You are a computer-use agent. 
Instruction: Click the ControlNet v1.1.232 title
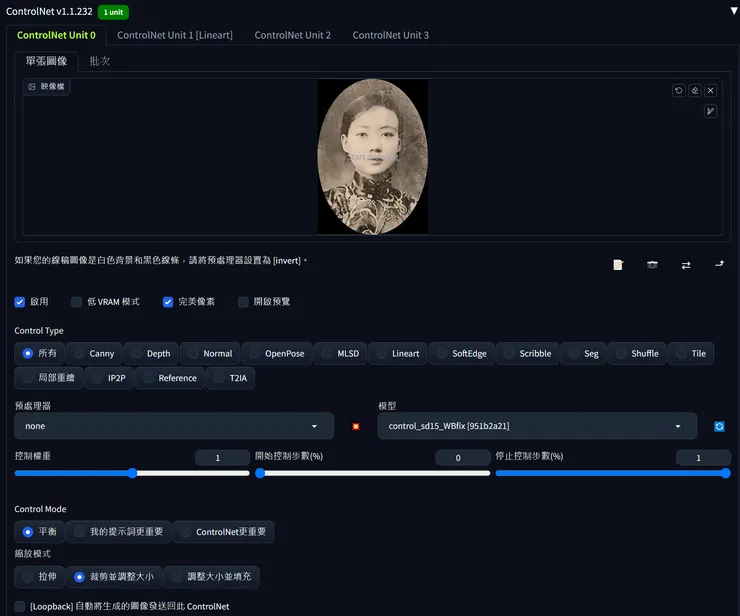49,11
